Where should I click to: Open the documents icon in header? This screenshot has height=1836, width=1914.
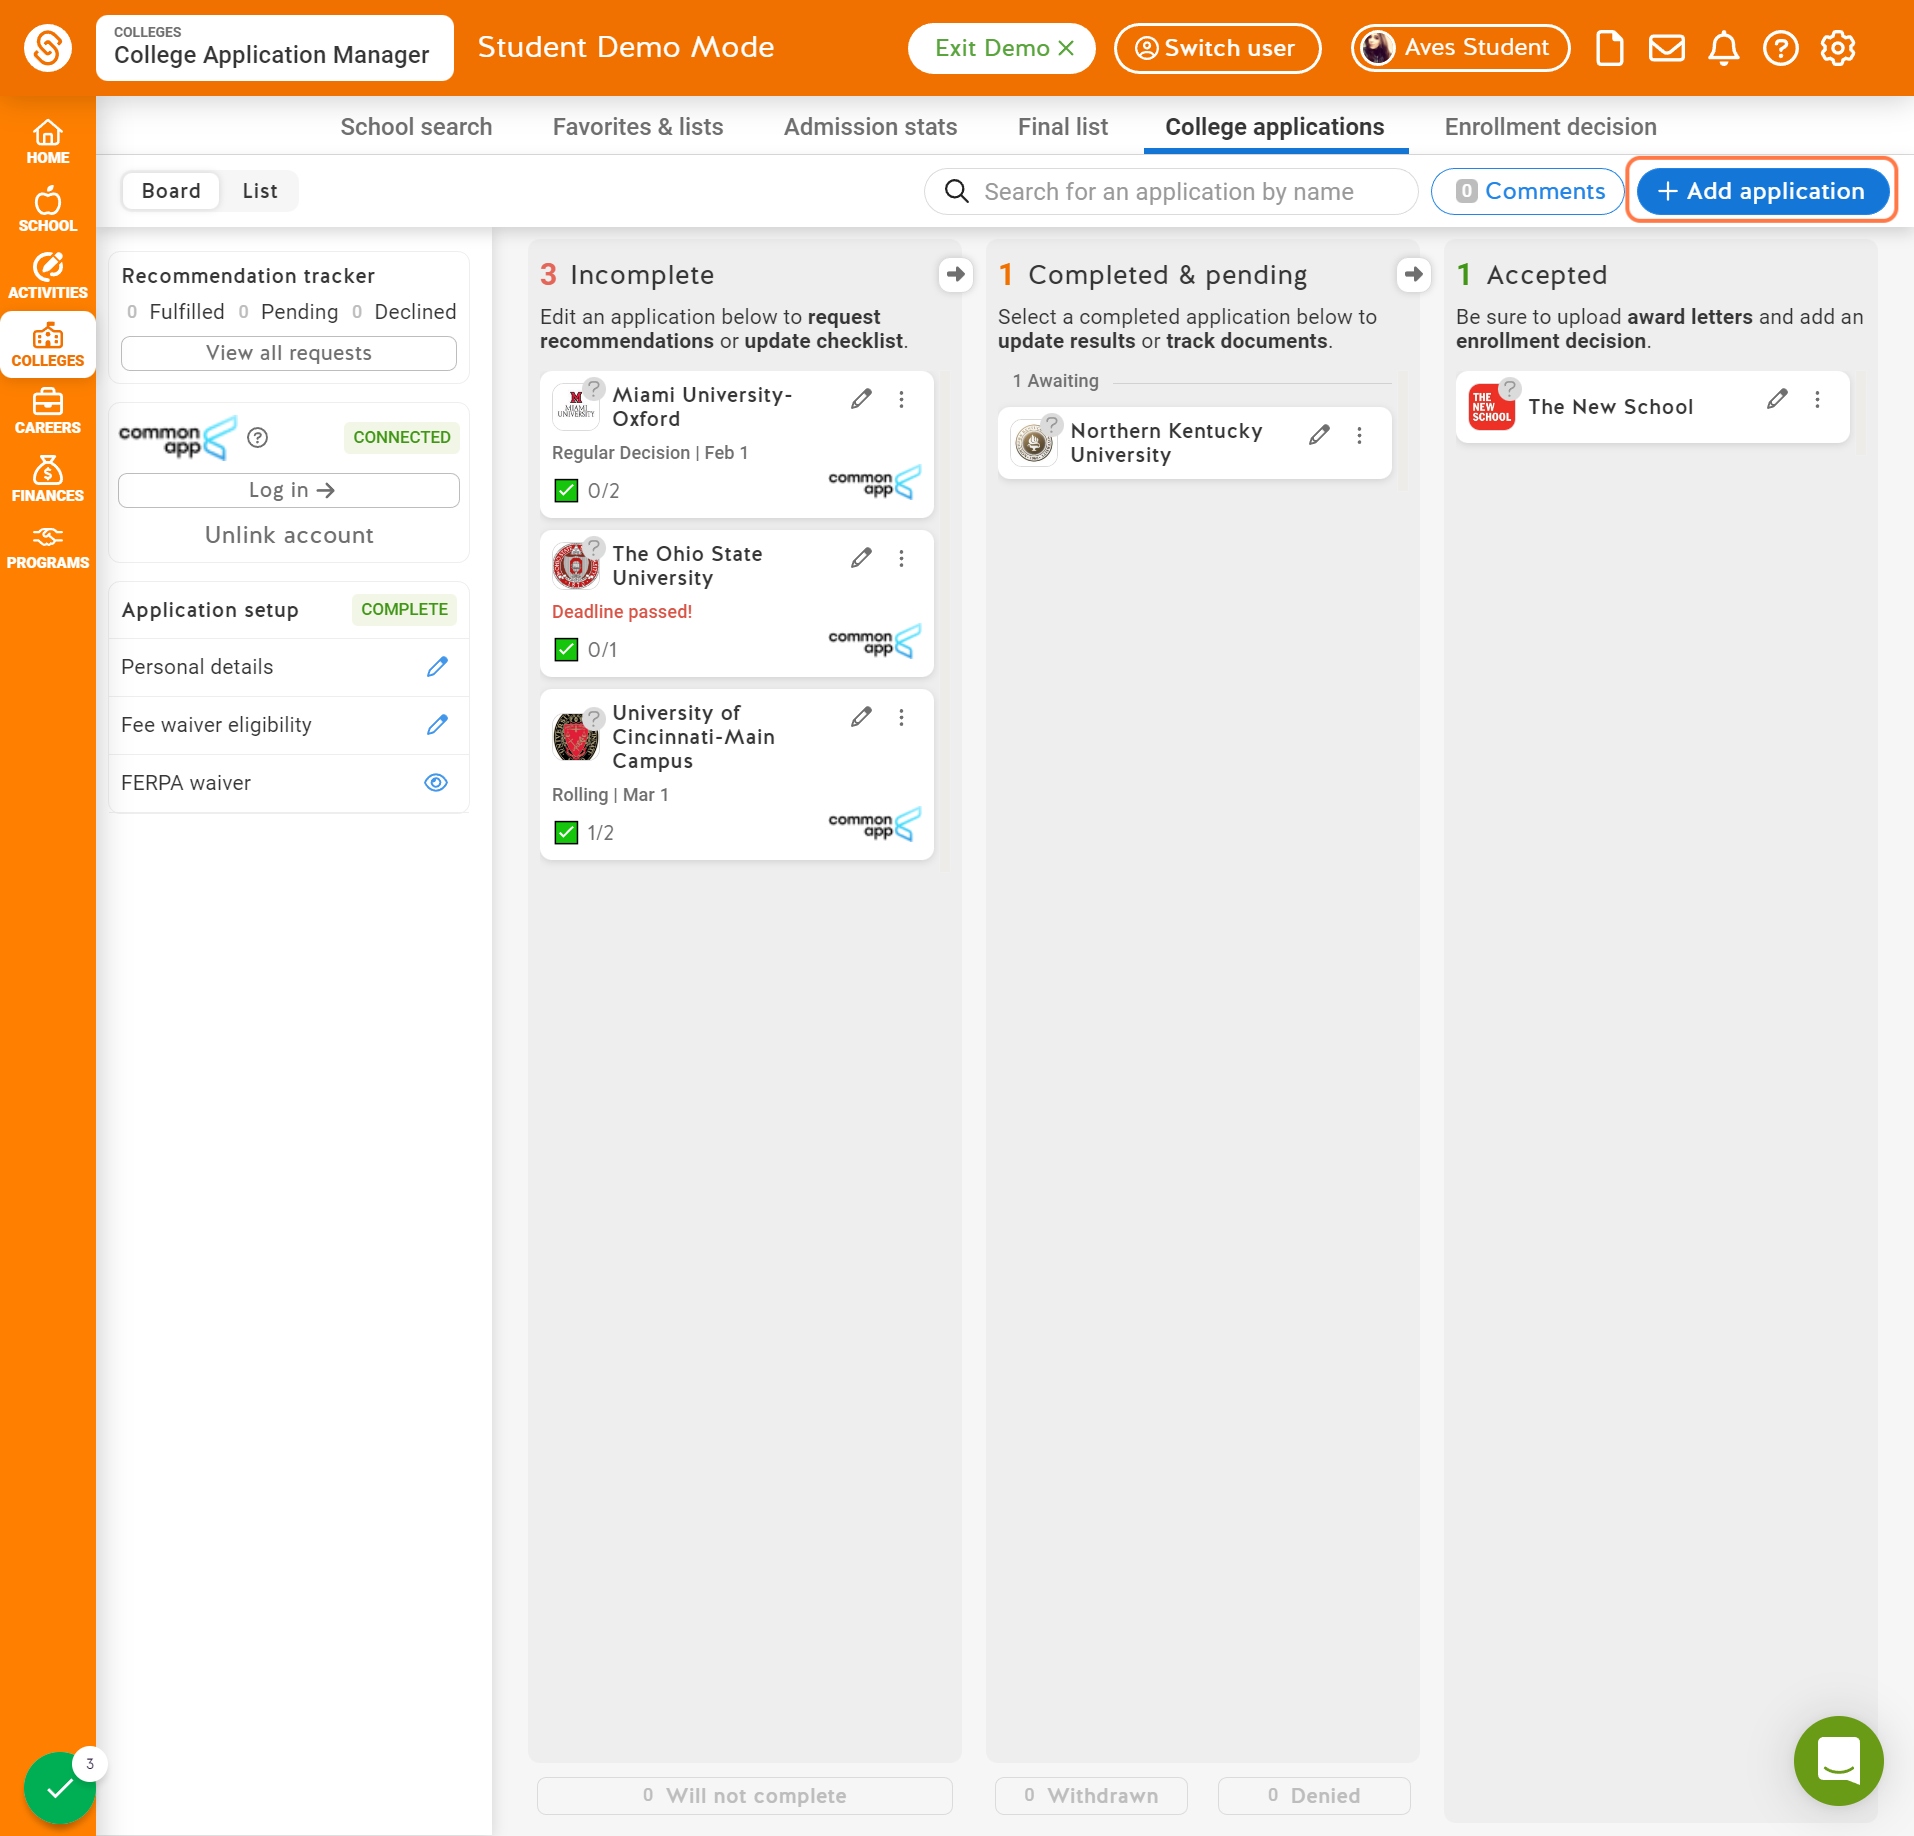pyautogui.click(x=1609, y=48)
